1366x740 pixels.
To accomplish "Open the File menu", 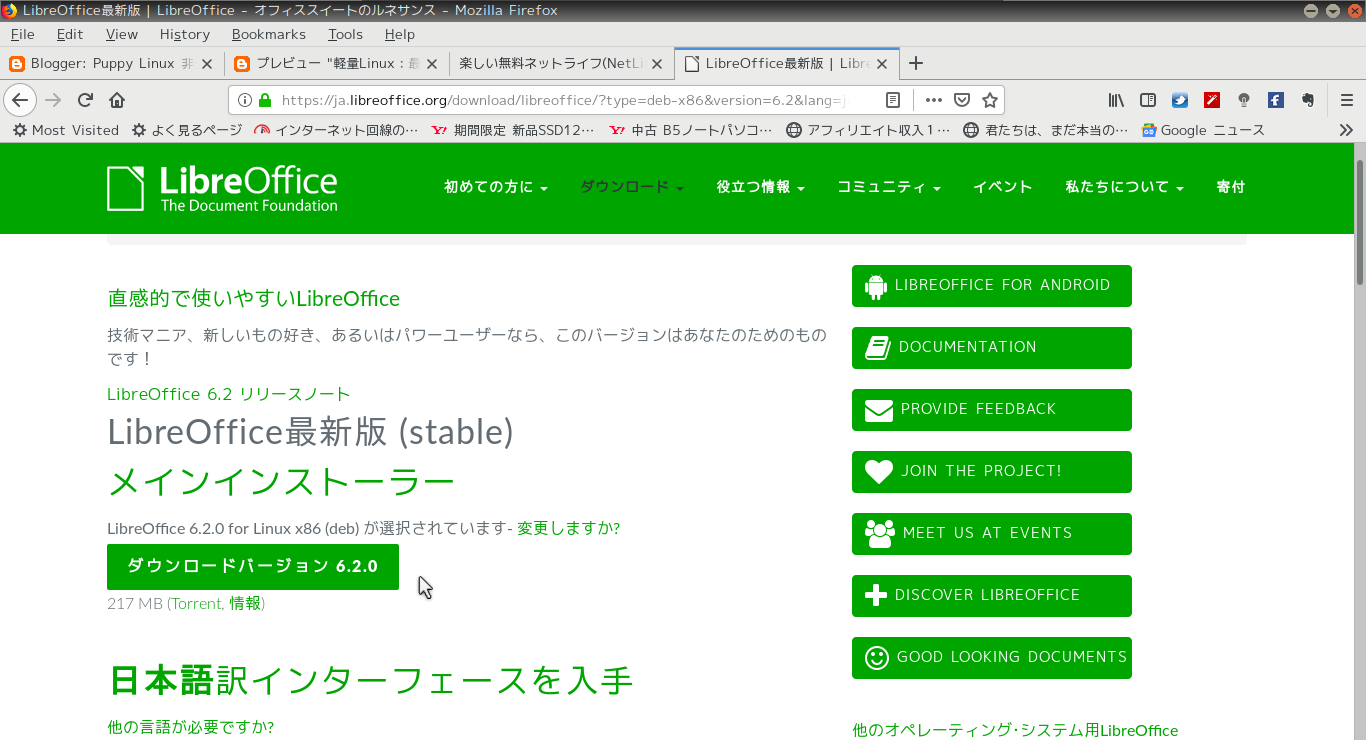I will click(x=22, y=34).
